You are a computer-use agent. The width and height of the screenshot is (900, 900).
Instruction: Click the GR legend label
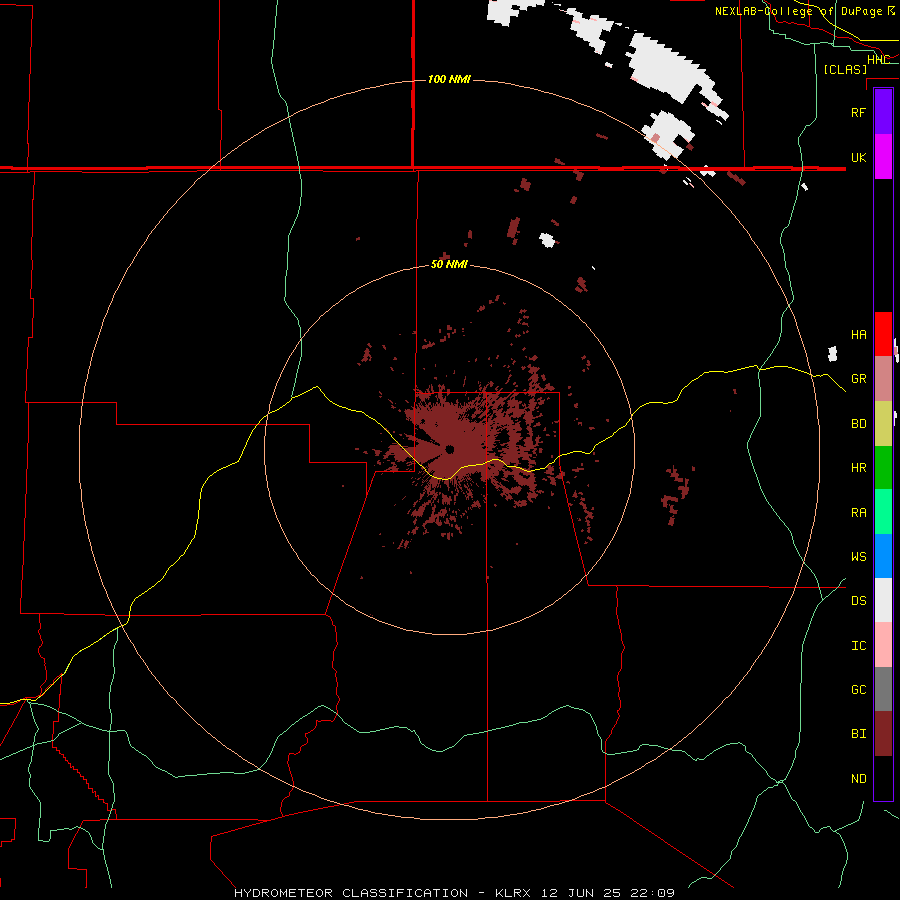[x=858, y=379]
